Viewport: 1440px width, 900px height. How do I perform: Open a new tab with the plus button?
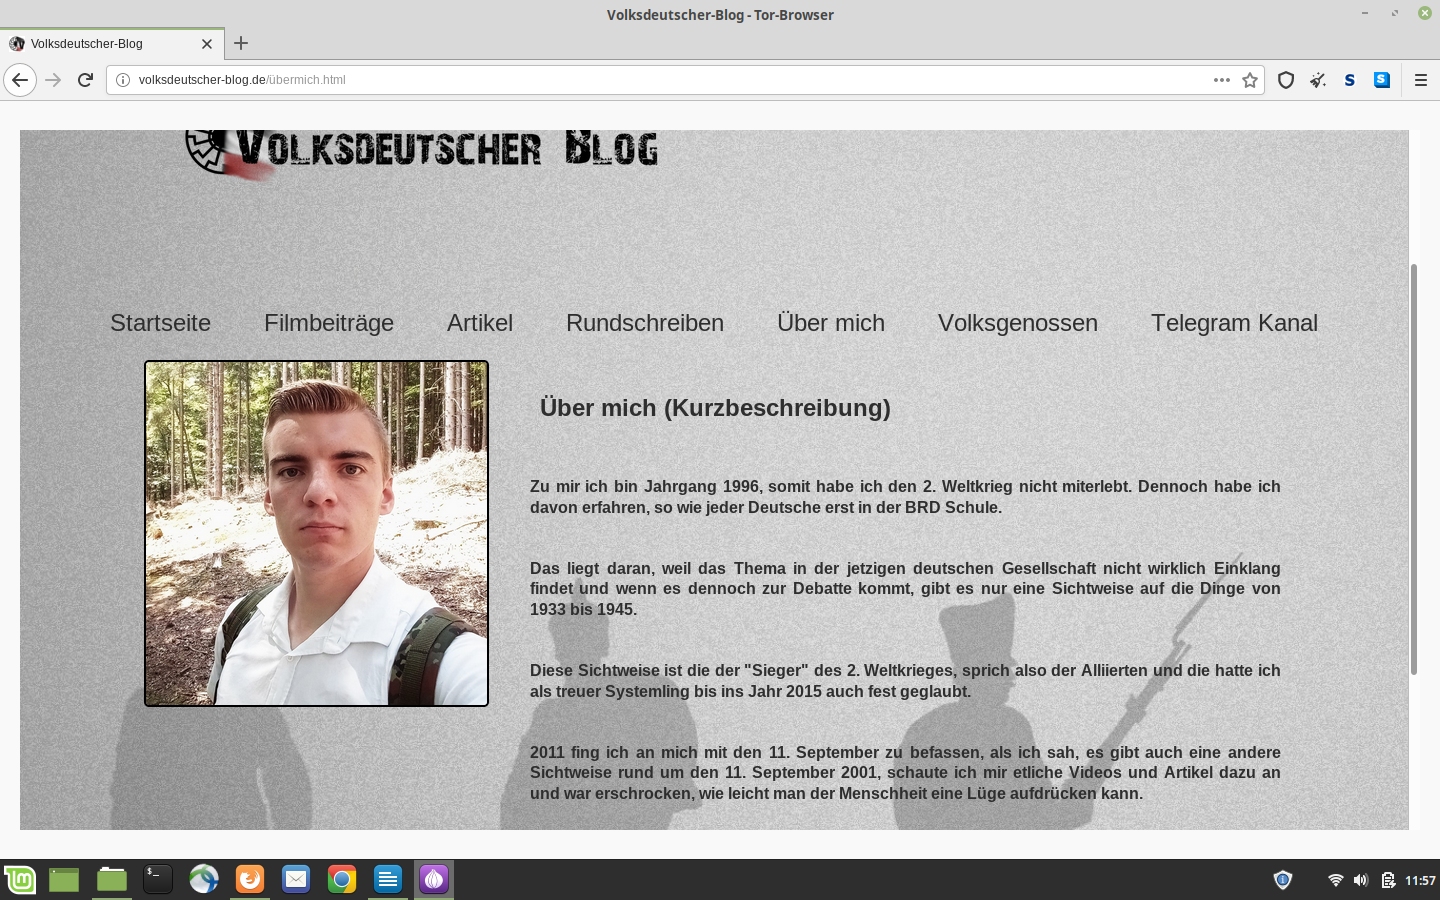(241, 43)
